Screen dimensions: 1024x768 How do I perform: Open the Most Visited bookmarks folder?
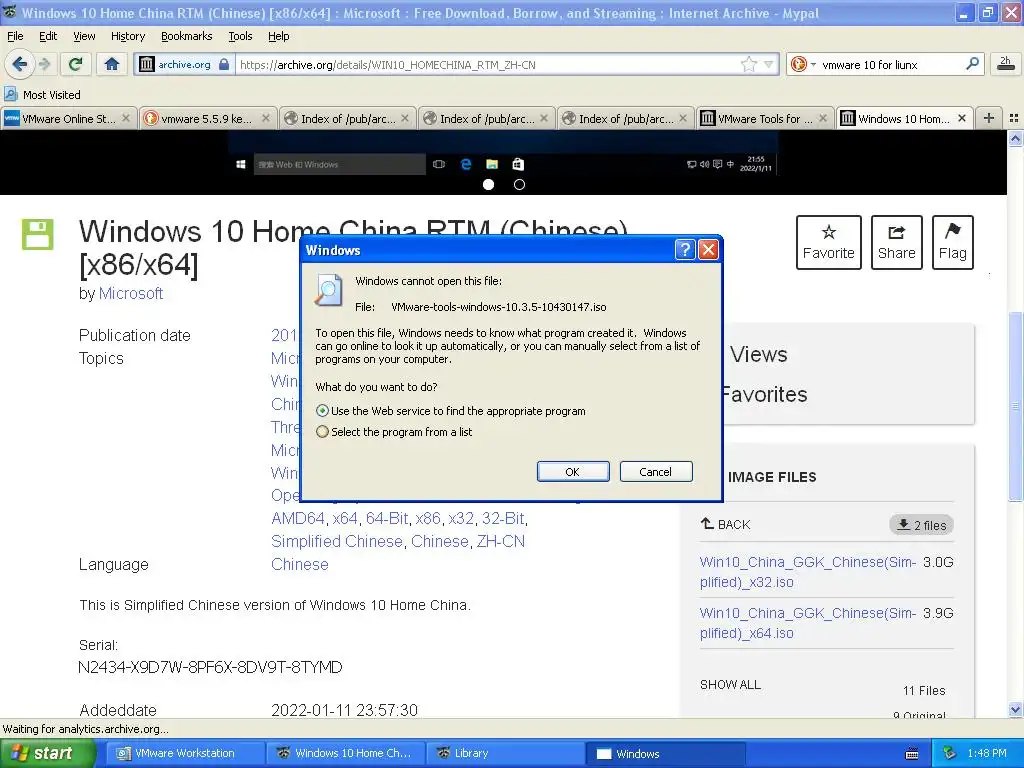tap(43, 95)
